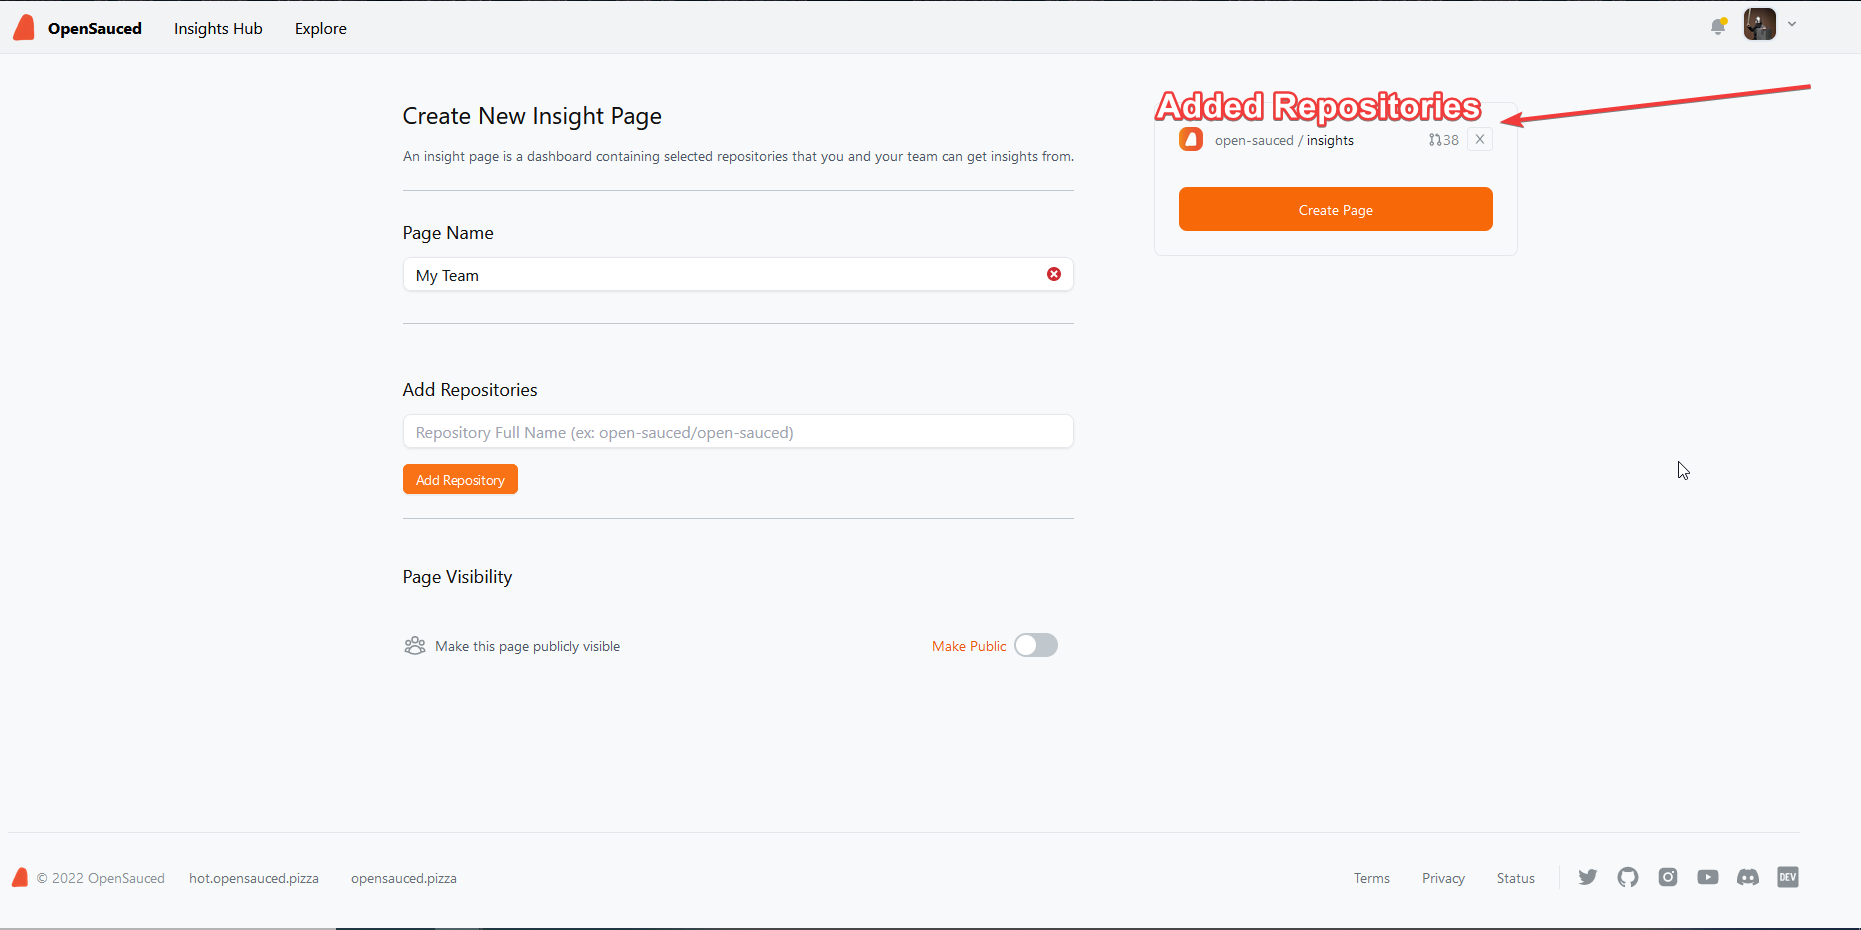Click the Twitter icon in the footer

click(1587, 877)
